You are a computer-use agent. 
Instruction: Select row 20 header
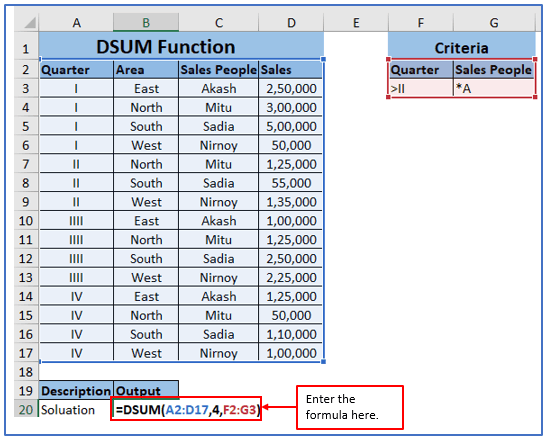(26, 410)
